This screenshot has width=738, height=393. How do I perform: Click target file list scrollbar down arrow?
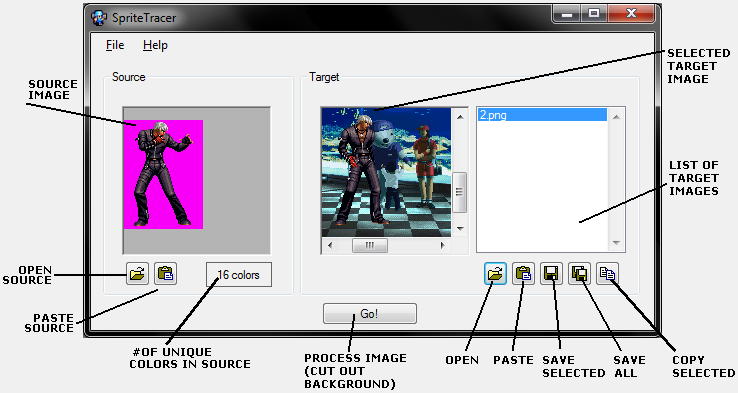pyautogui.click(x=616, y=243)
